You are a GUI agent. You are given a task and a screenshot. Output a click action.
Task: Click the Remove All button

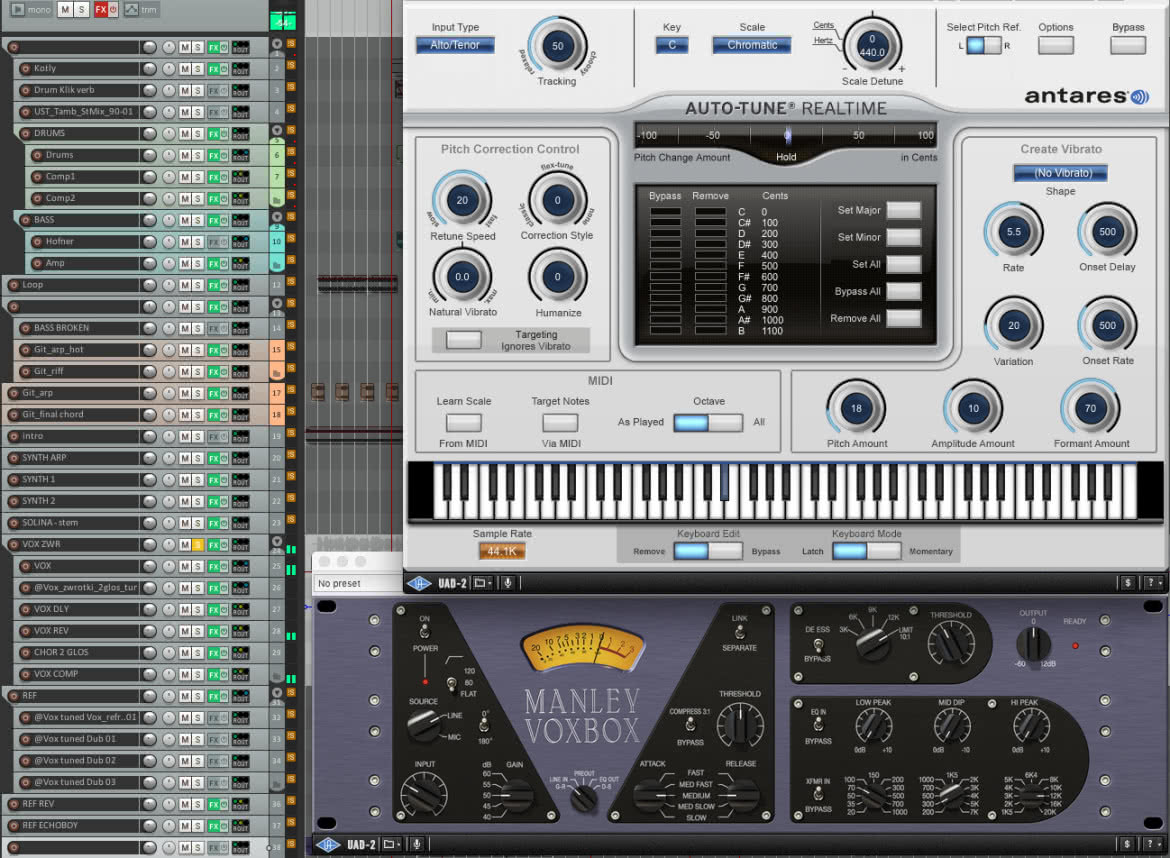[904, 319]
